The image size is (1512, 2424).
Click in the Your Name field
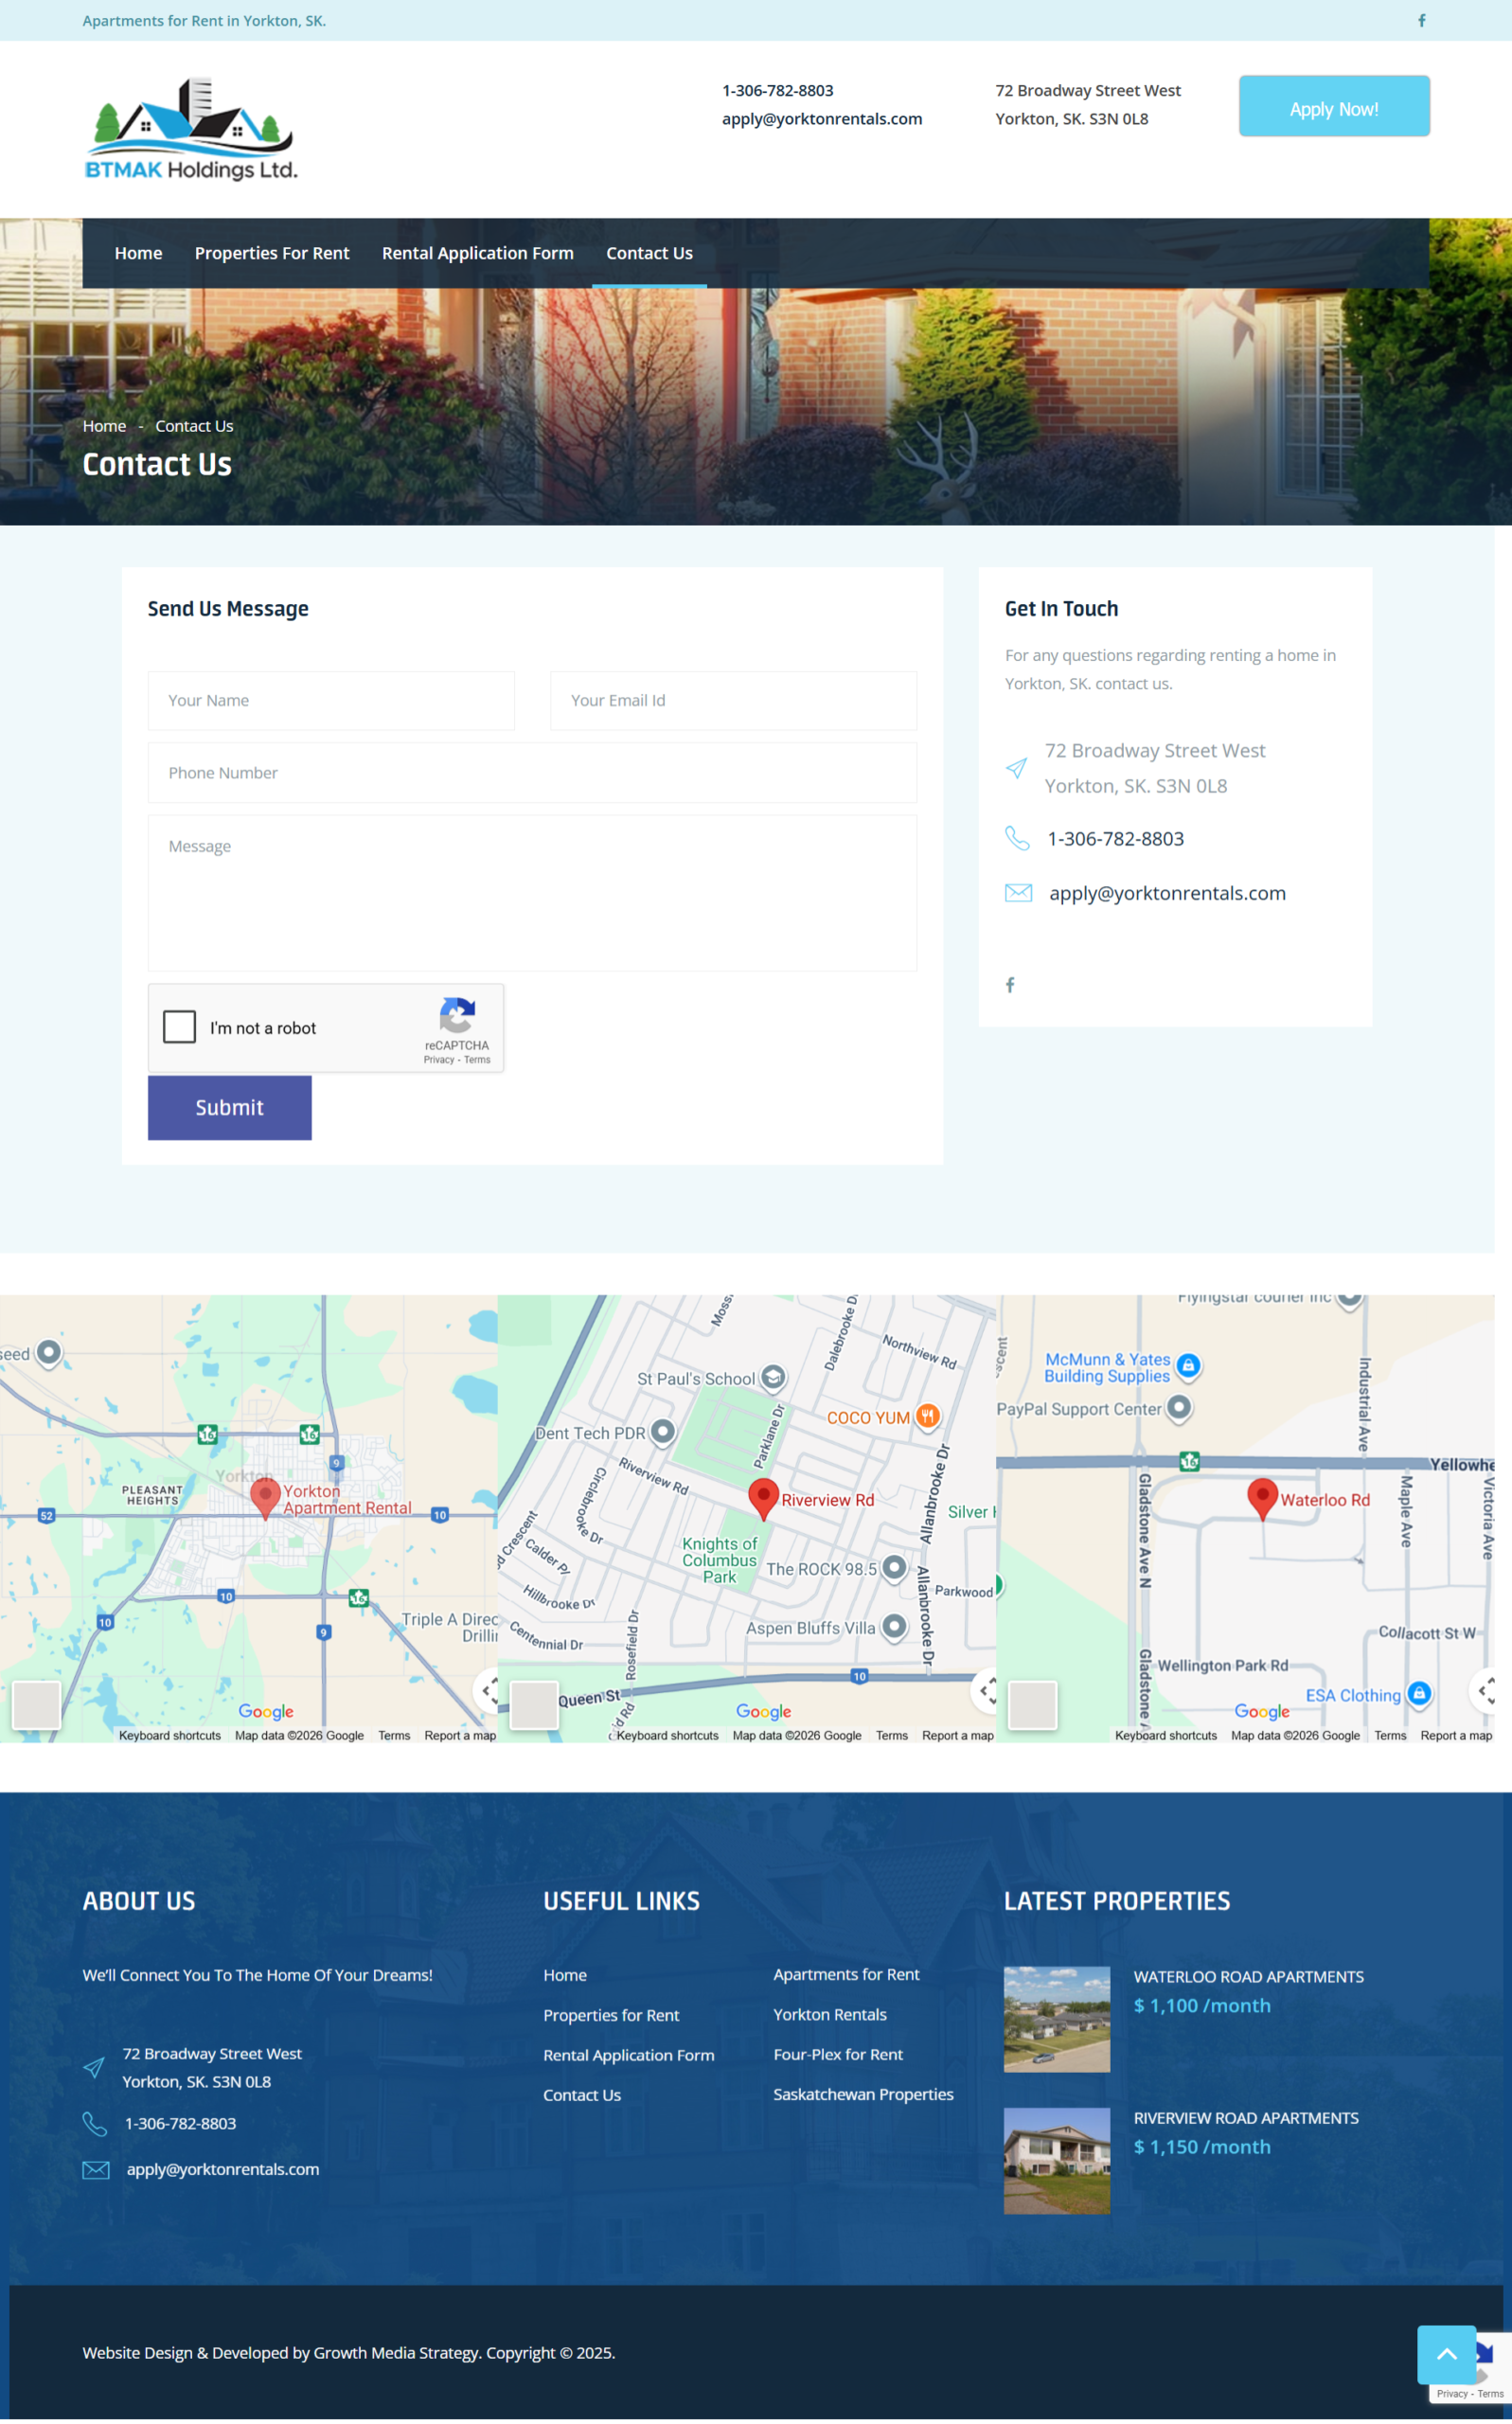(331, 700)
